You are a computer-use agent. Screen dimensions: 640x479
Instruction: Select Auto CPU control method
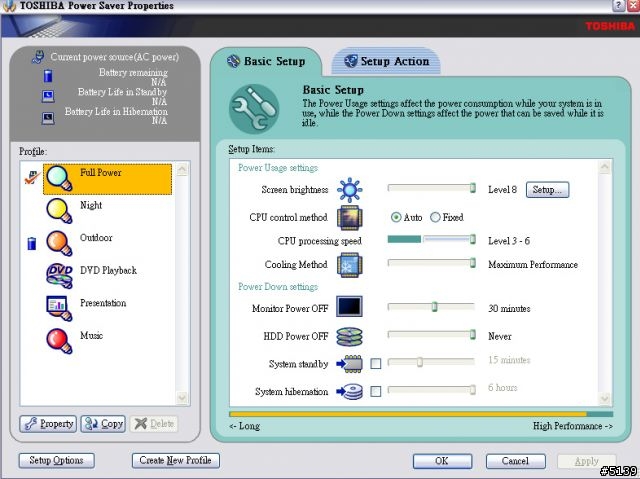coord(396,217)
